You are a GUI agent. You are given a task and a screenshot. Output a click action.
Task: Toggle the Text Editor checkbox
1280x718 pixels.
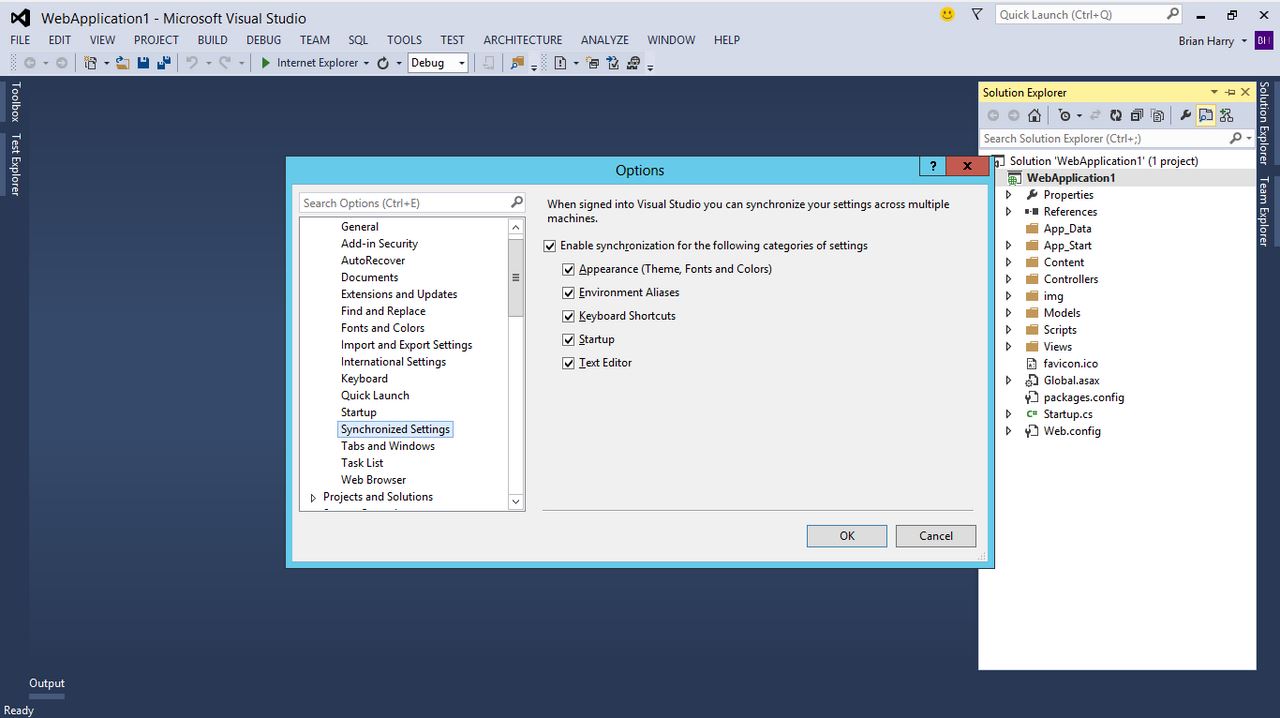[x=569, y=363]
